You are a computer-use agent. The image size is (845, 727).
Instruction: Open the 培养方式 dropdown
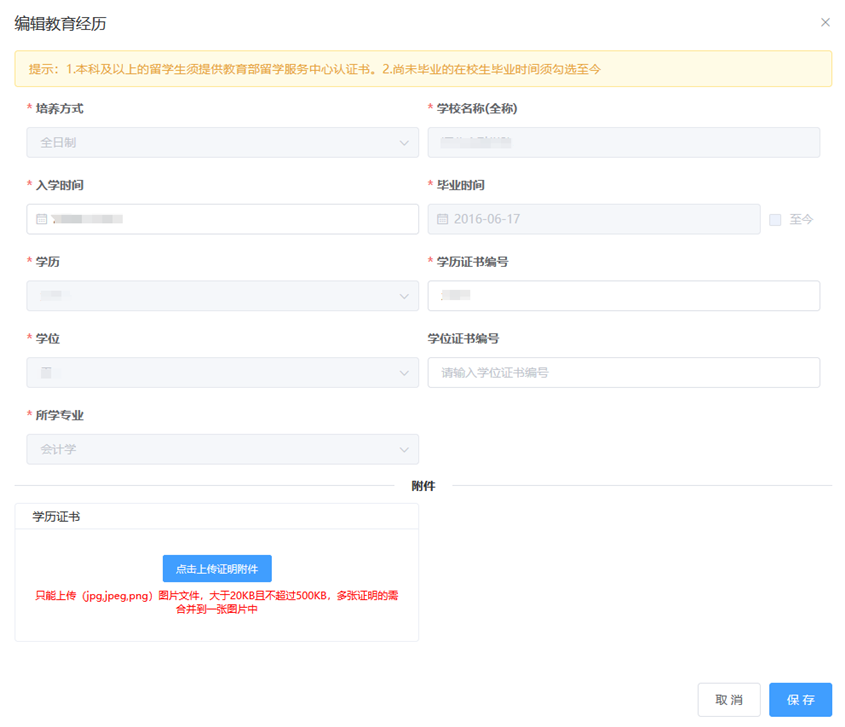point(222,143)
